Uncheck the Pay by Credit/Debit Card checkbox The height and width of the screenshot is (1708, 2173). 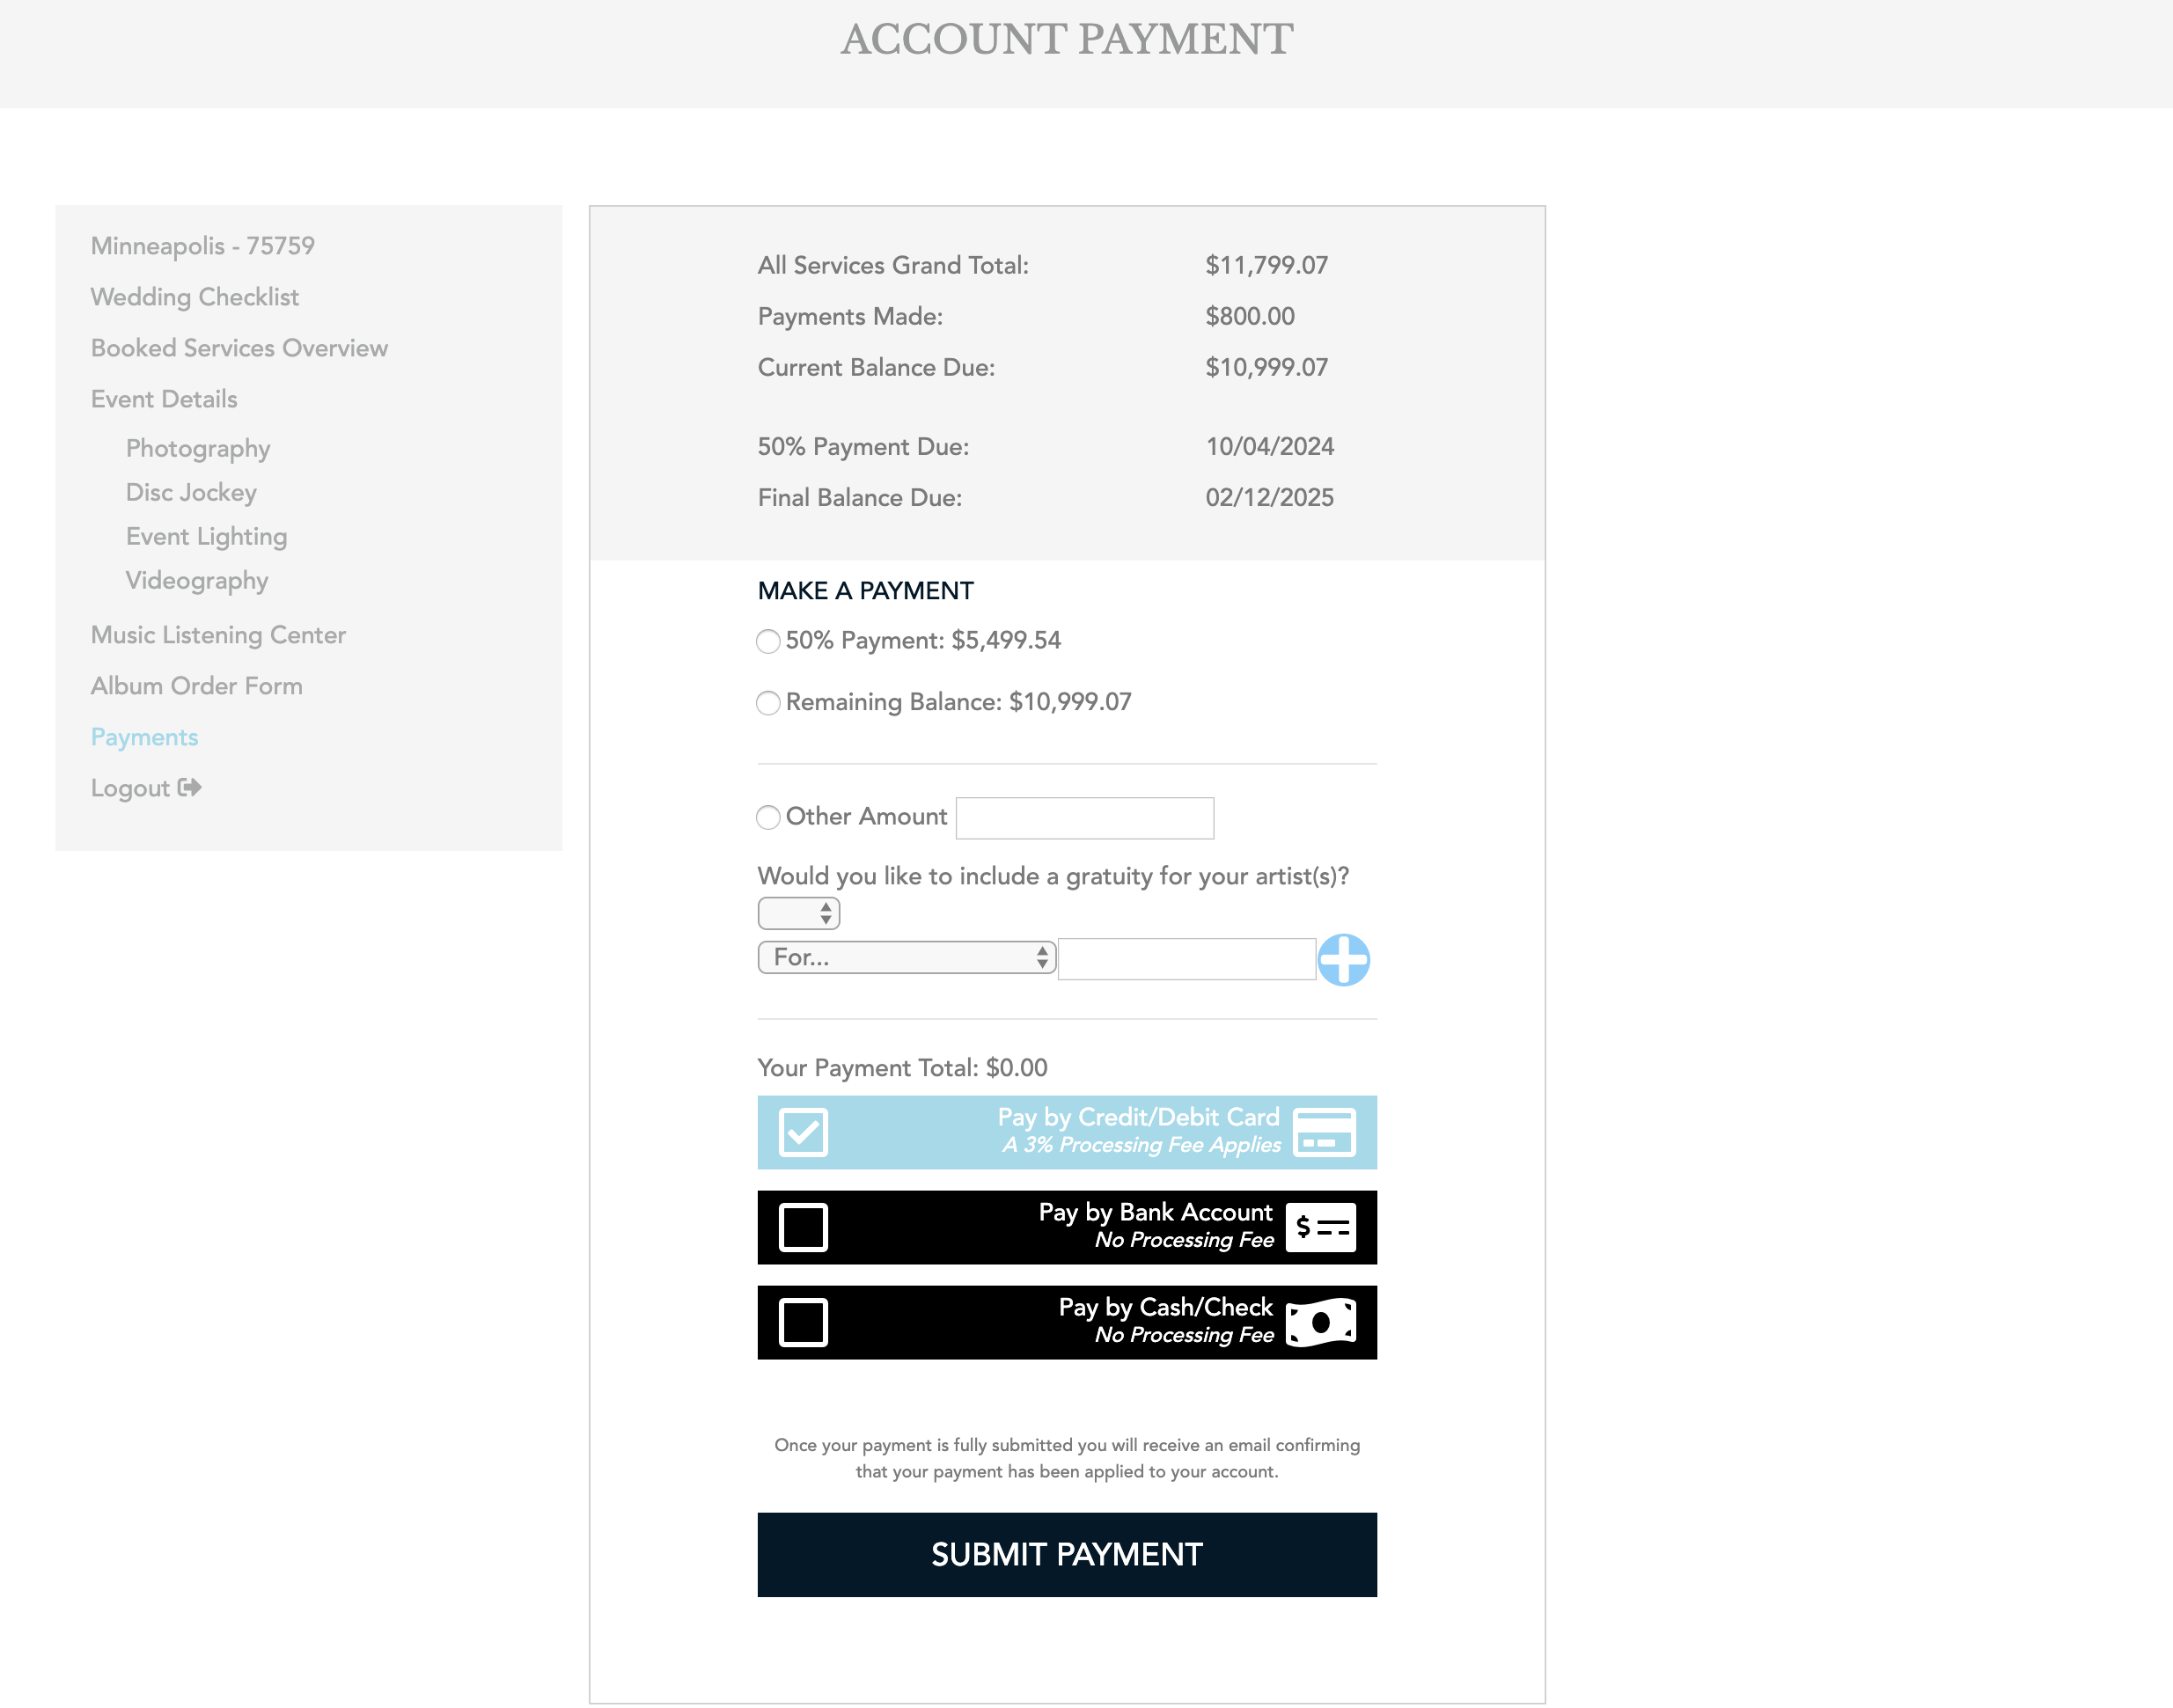click(x=803, y=1132)
